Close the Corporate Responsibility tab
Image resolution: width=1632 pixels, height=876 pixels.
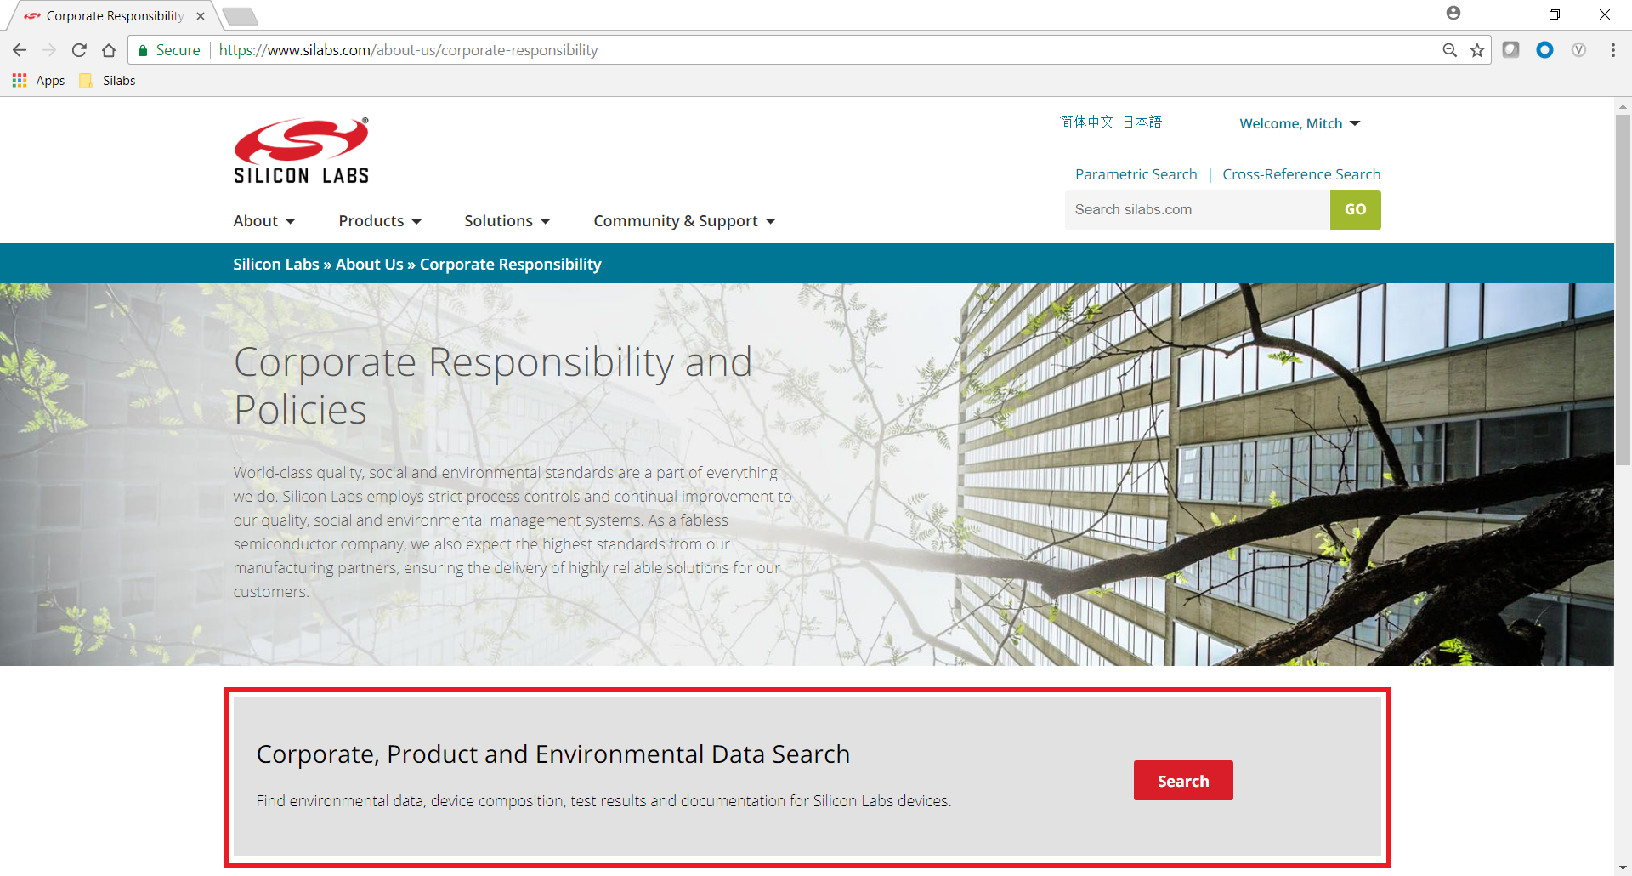[200, 16]
